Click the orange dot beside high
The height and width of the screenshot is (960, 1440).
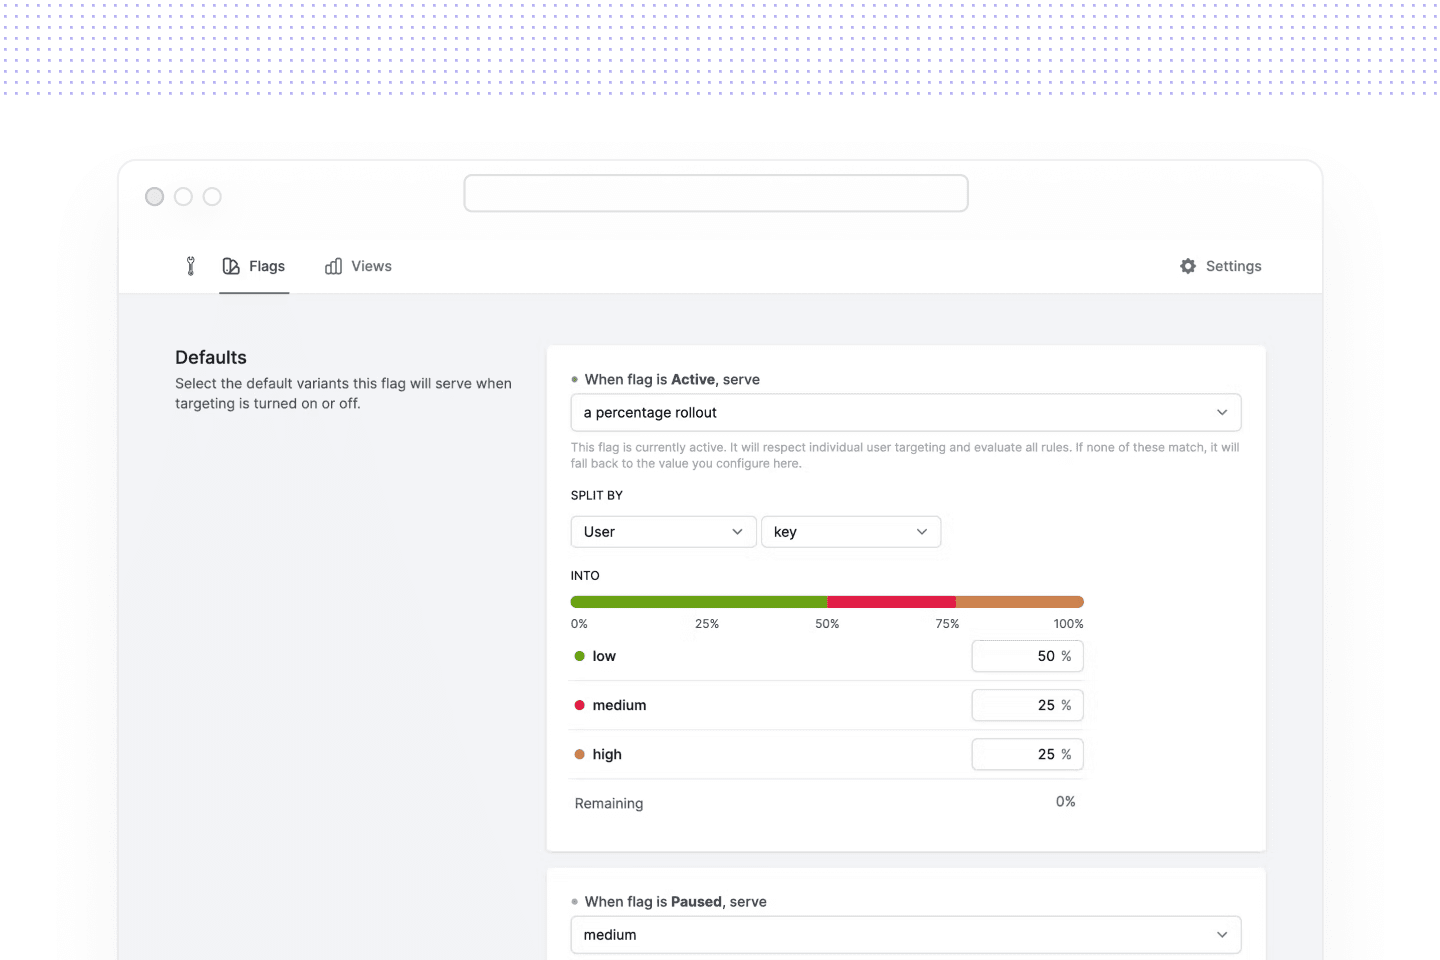pos(579,754)
